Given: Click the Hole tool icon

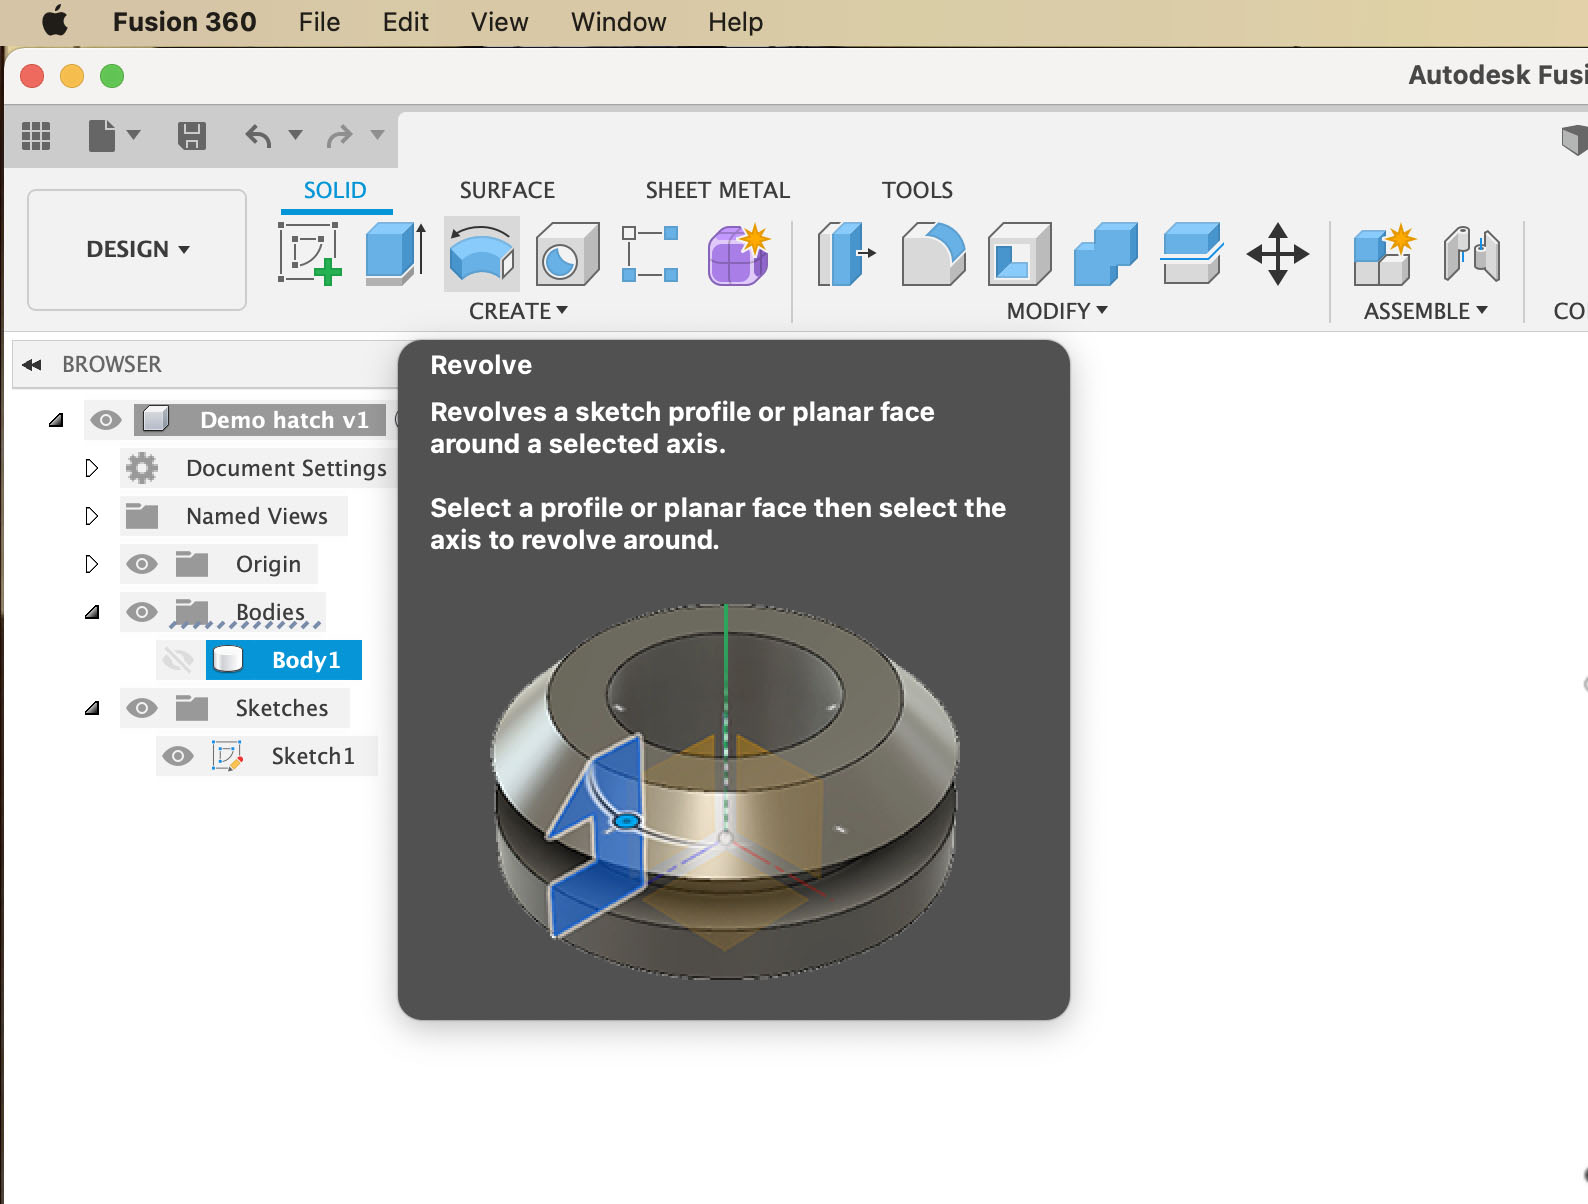Looking at the screenshot, I should coord(567,254).
